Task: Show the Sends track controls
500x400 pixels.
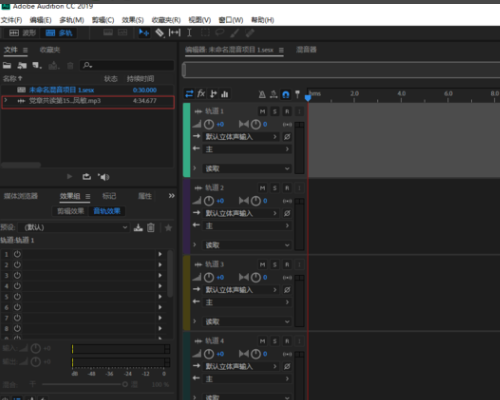Action: pyautogui.click(x=213, y=94)
